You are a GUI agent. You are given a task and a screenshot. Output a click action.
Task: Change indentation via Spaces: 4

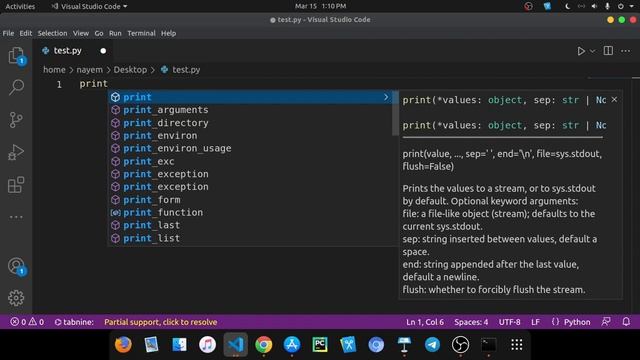[471, 322]
